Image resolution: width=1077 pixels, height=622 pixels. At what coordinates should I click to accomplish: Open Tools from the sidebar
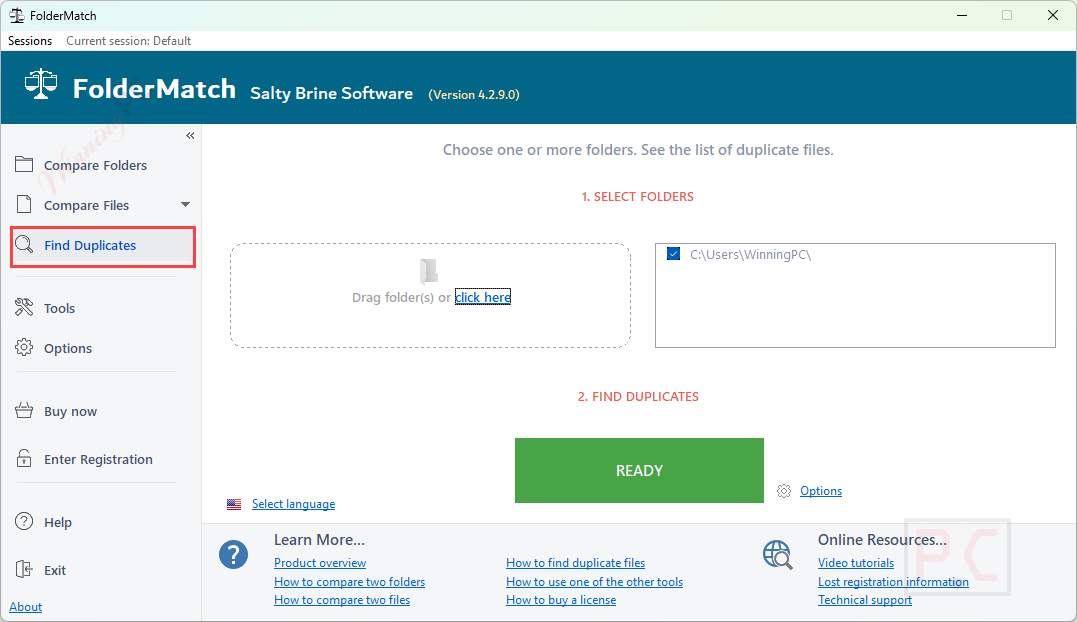[x=60, y=308]
